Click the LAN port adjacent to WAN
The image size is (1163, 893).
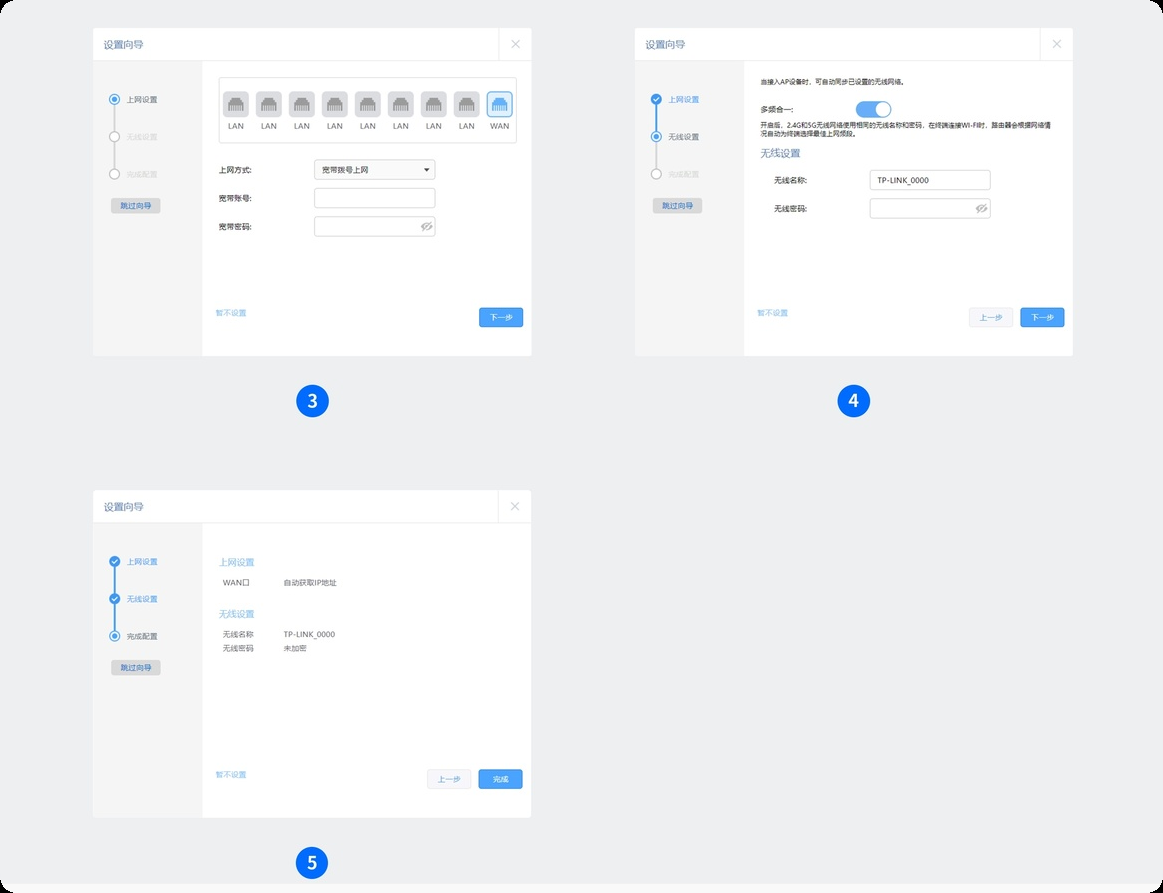[467, 105]
